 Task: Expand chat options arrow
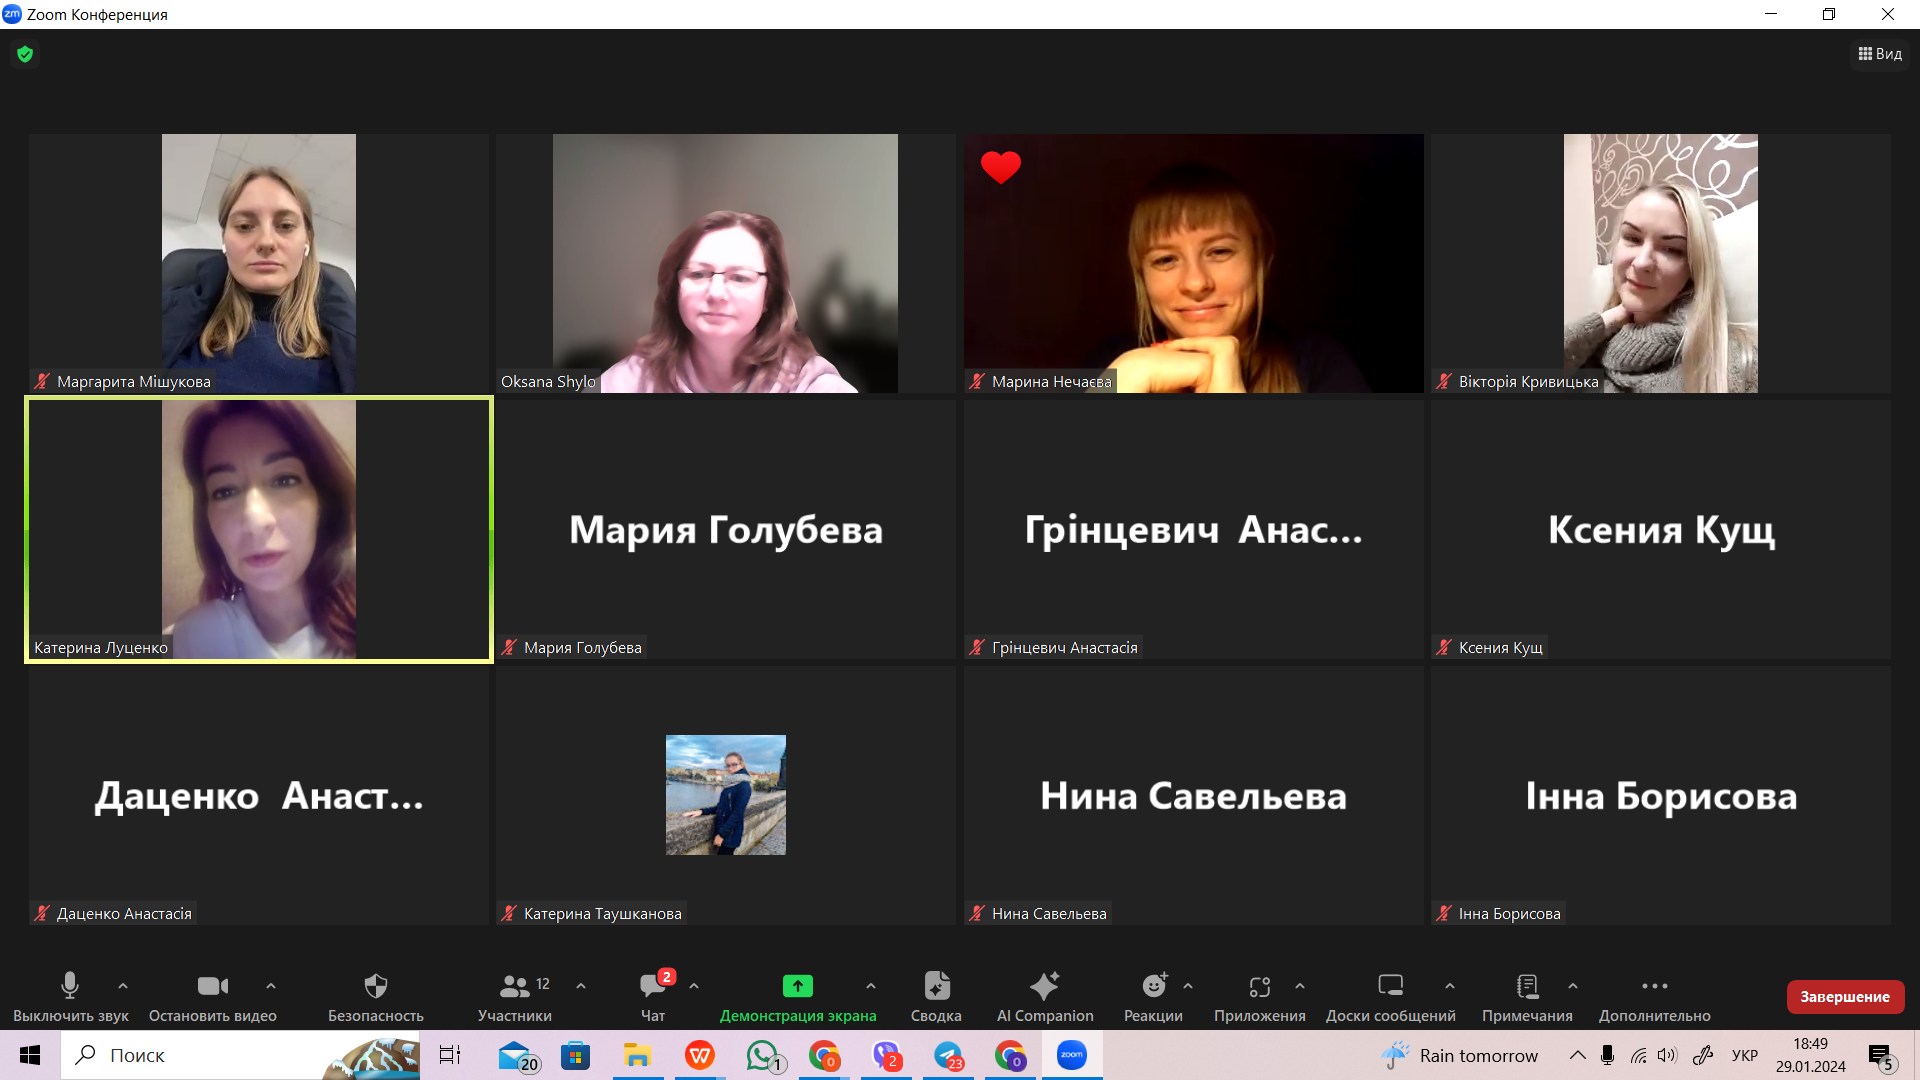(x=694, y=986)
